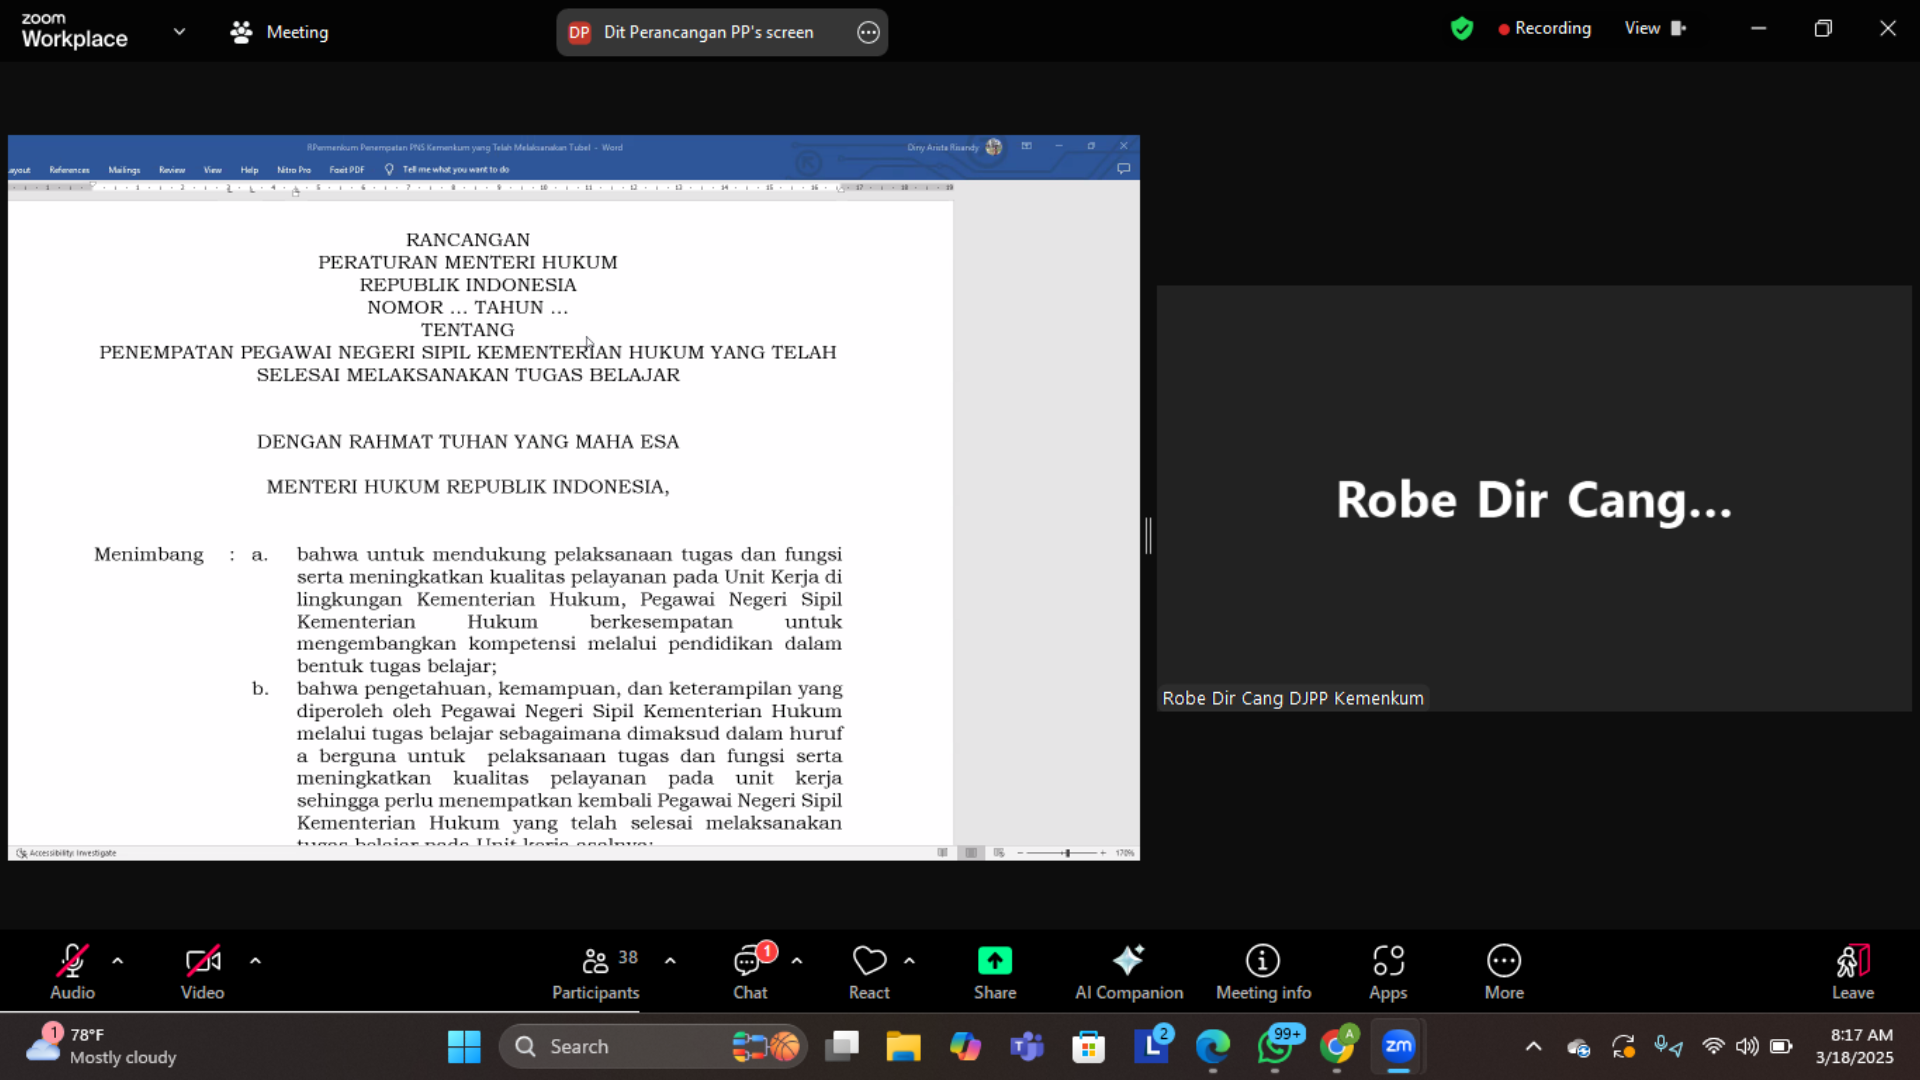Click the green encryption shield icon
The width and height of the screenshot is (1920, 1080).
coord(1461,28)
